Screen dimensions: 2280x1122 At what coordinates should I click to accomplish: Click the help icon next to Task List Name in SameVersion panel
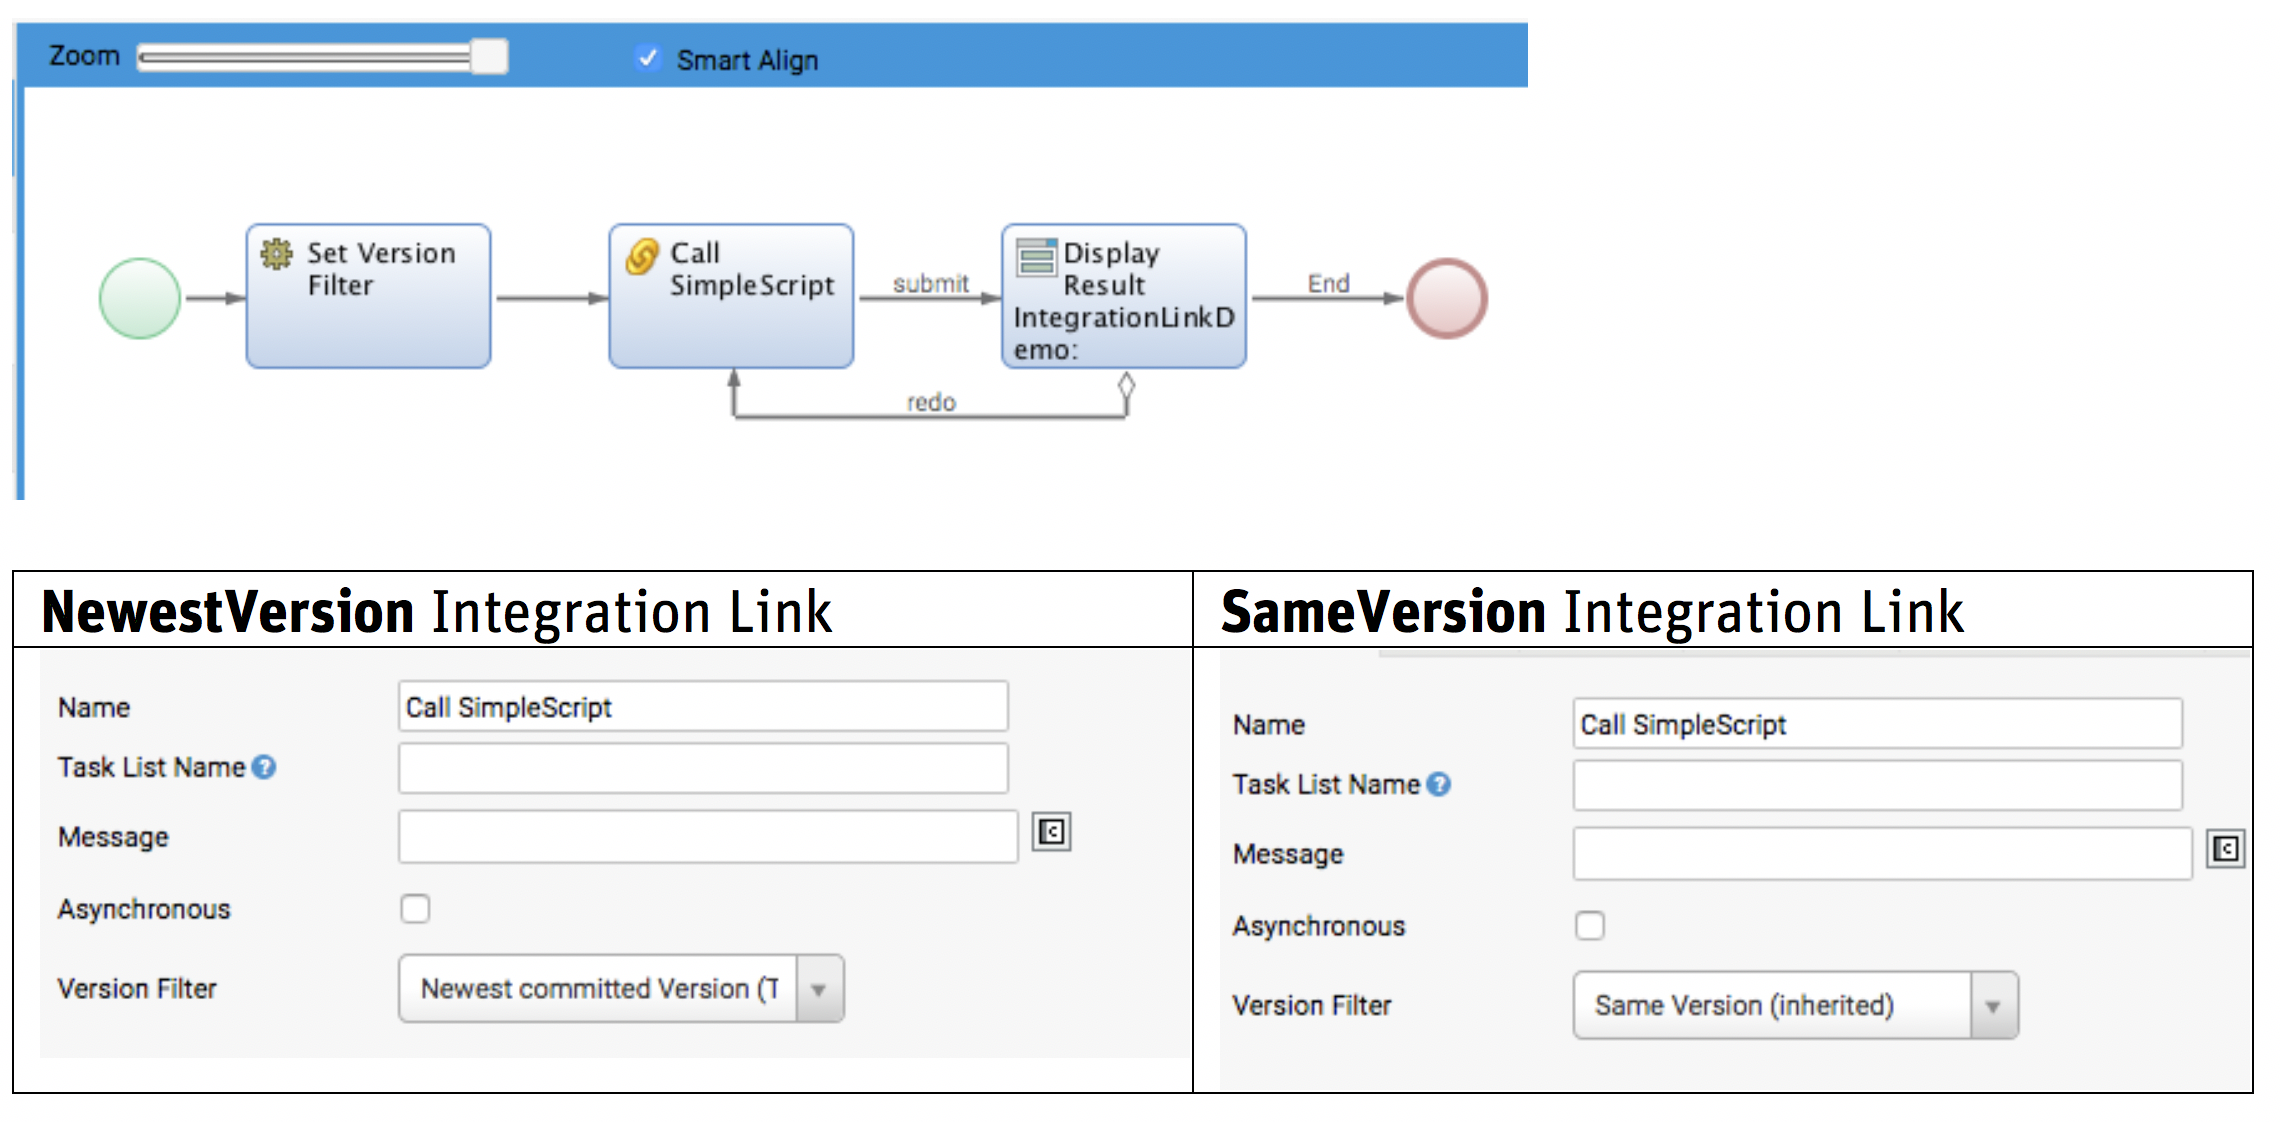1438,784
